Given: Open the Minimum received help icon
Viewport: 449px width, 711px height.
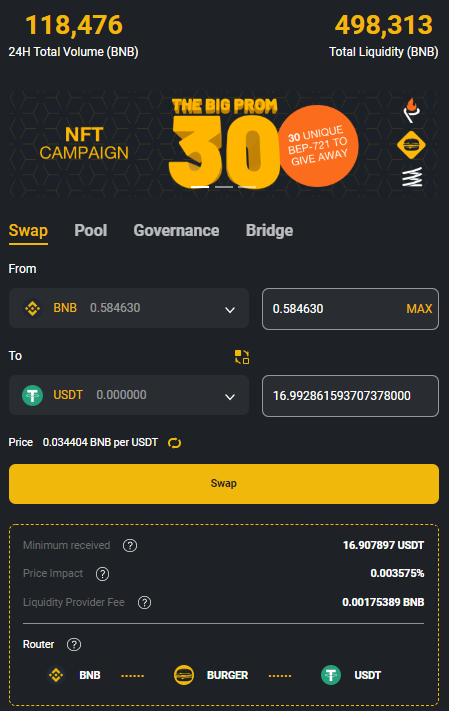Looking at the screenshot, I should (130, 545).
